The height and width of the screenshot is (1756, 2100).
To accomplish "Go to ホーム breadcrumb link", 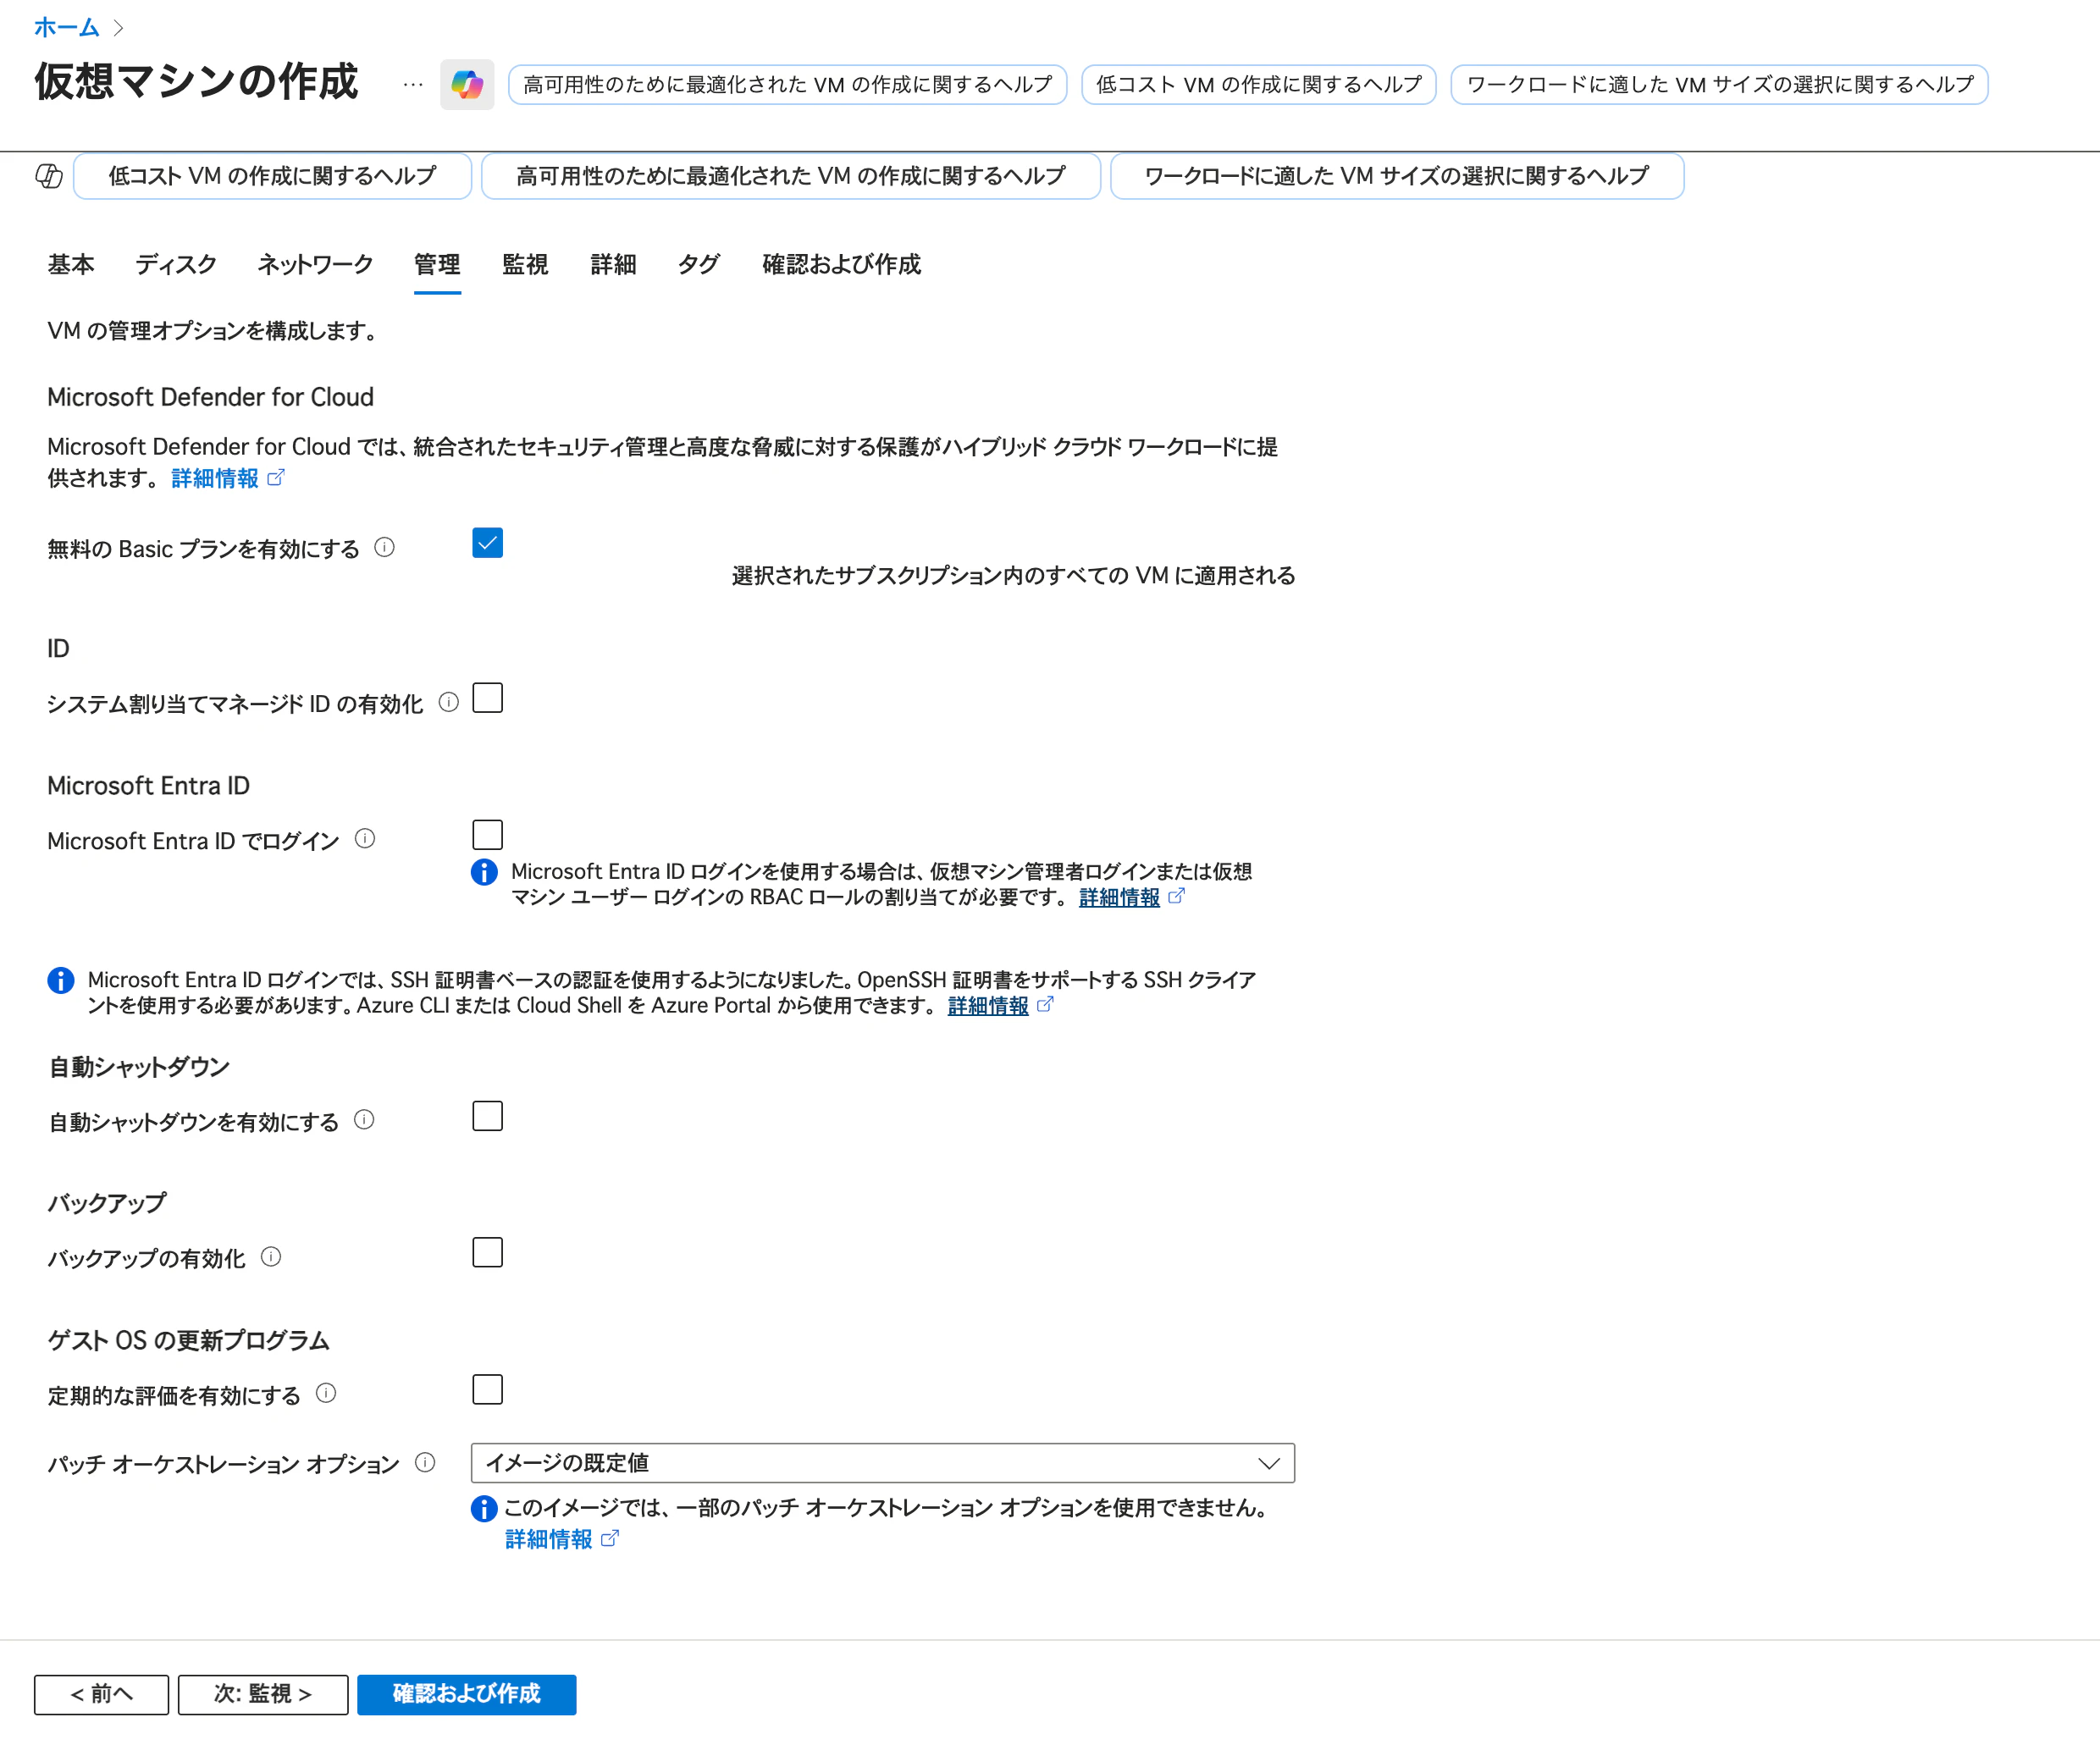I will [x=67, y=28].
